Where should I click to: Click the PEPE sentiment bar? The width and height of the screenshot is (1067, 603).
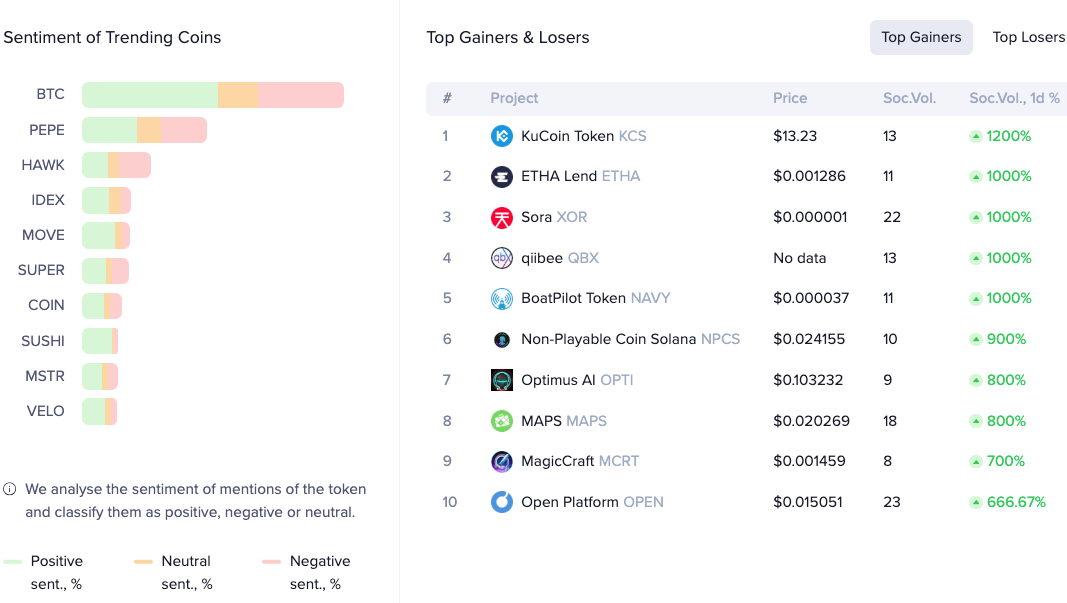[x=144, y=130]
